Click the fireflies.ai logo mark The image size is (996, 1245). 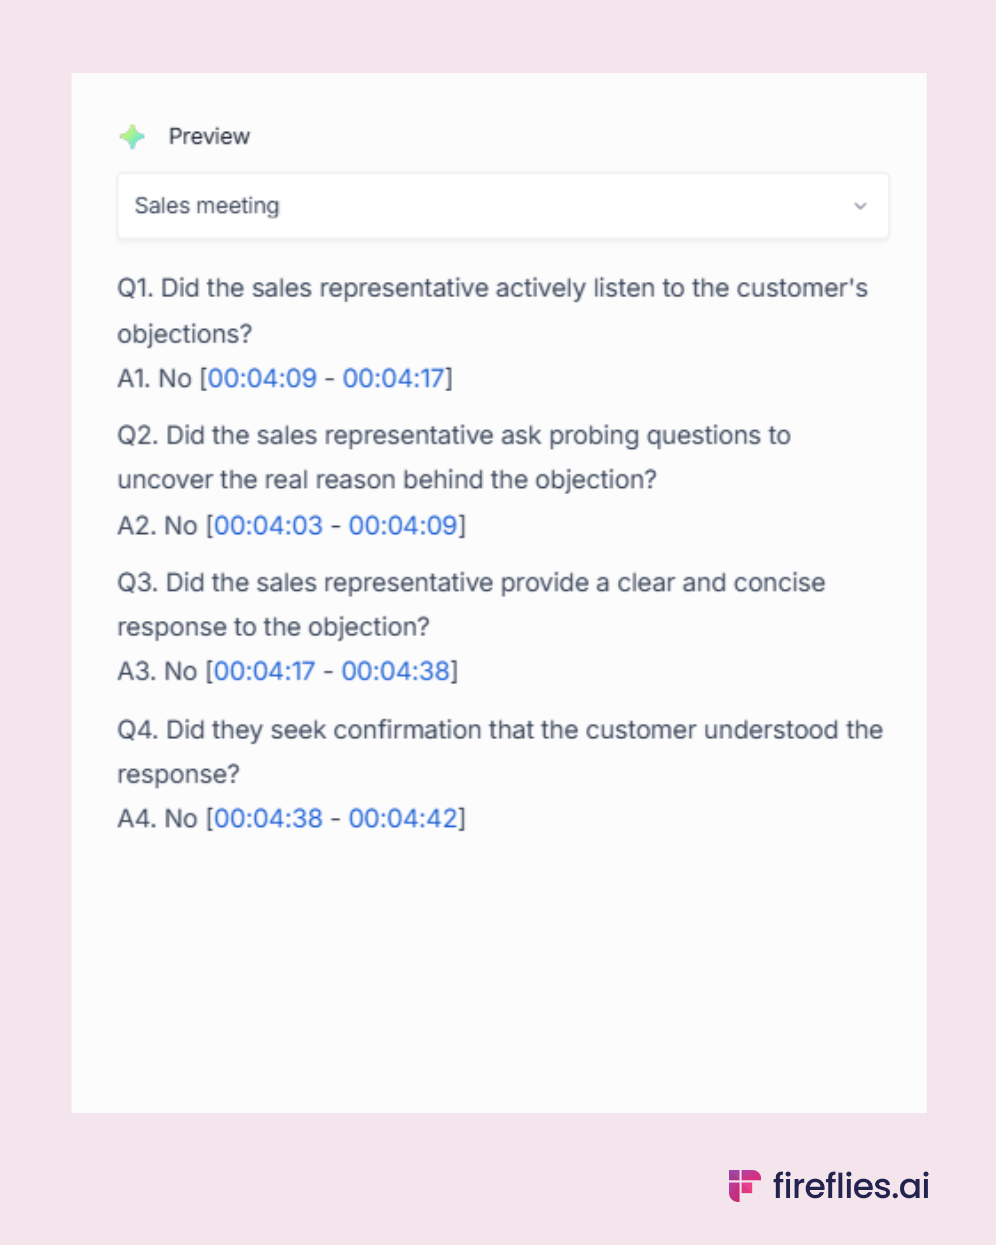coord(744,1185)
